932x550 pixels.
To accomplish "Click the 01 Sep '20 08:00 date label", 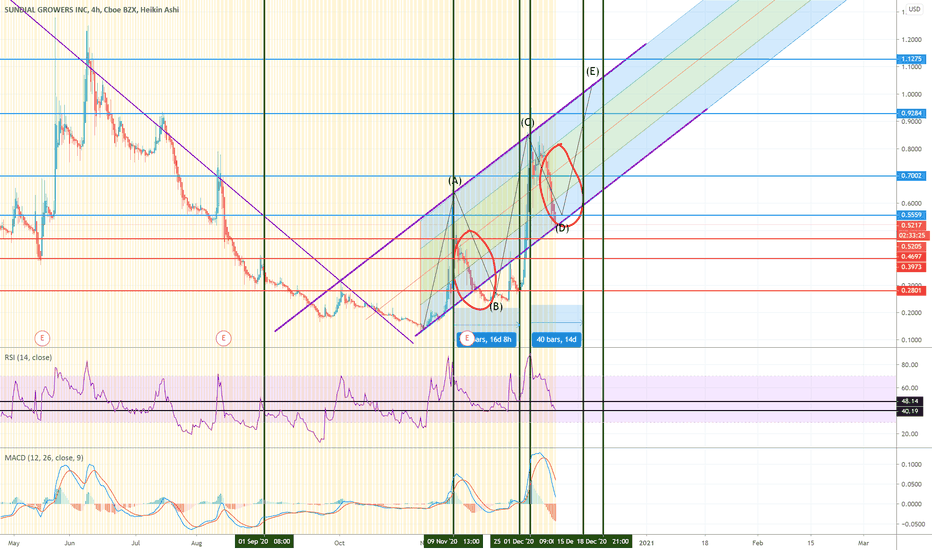I will 264,542.
